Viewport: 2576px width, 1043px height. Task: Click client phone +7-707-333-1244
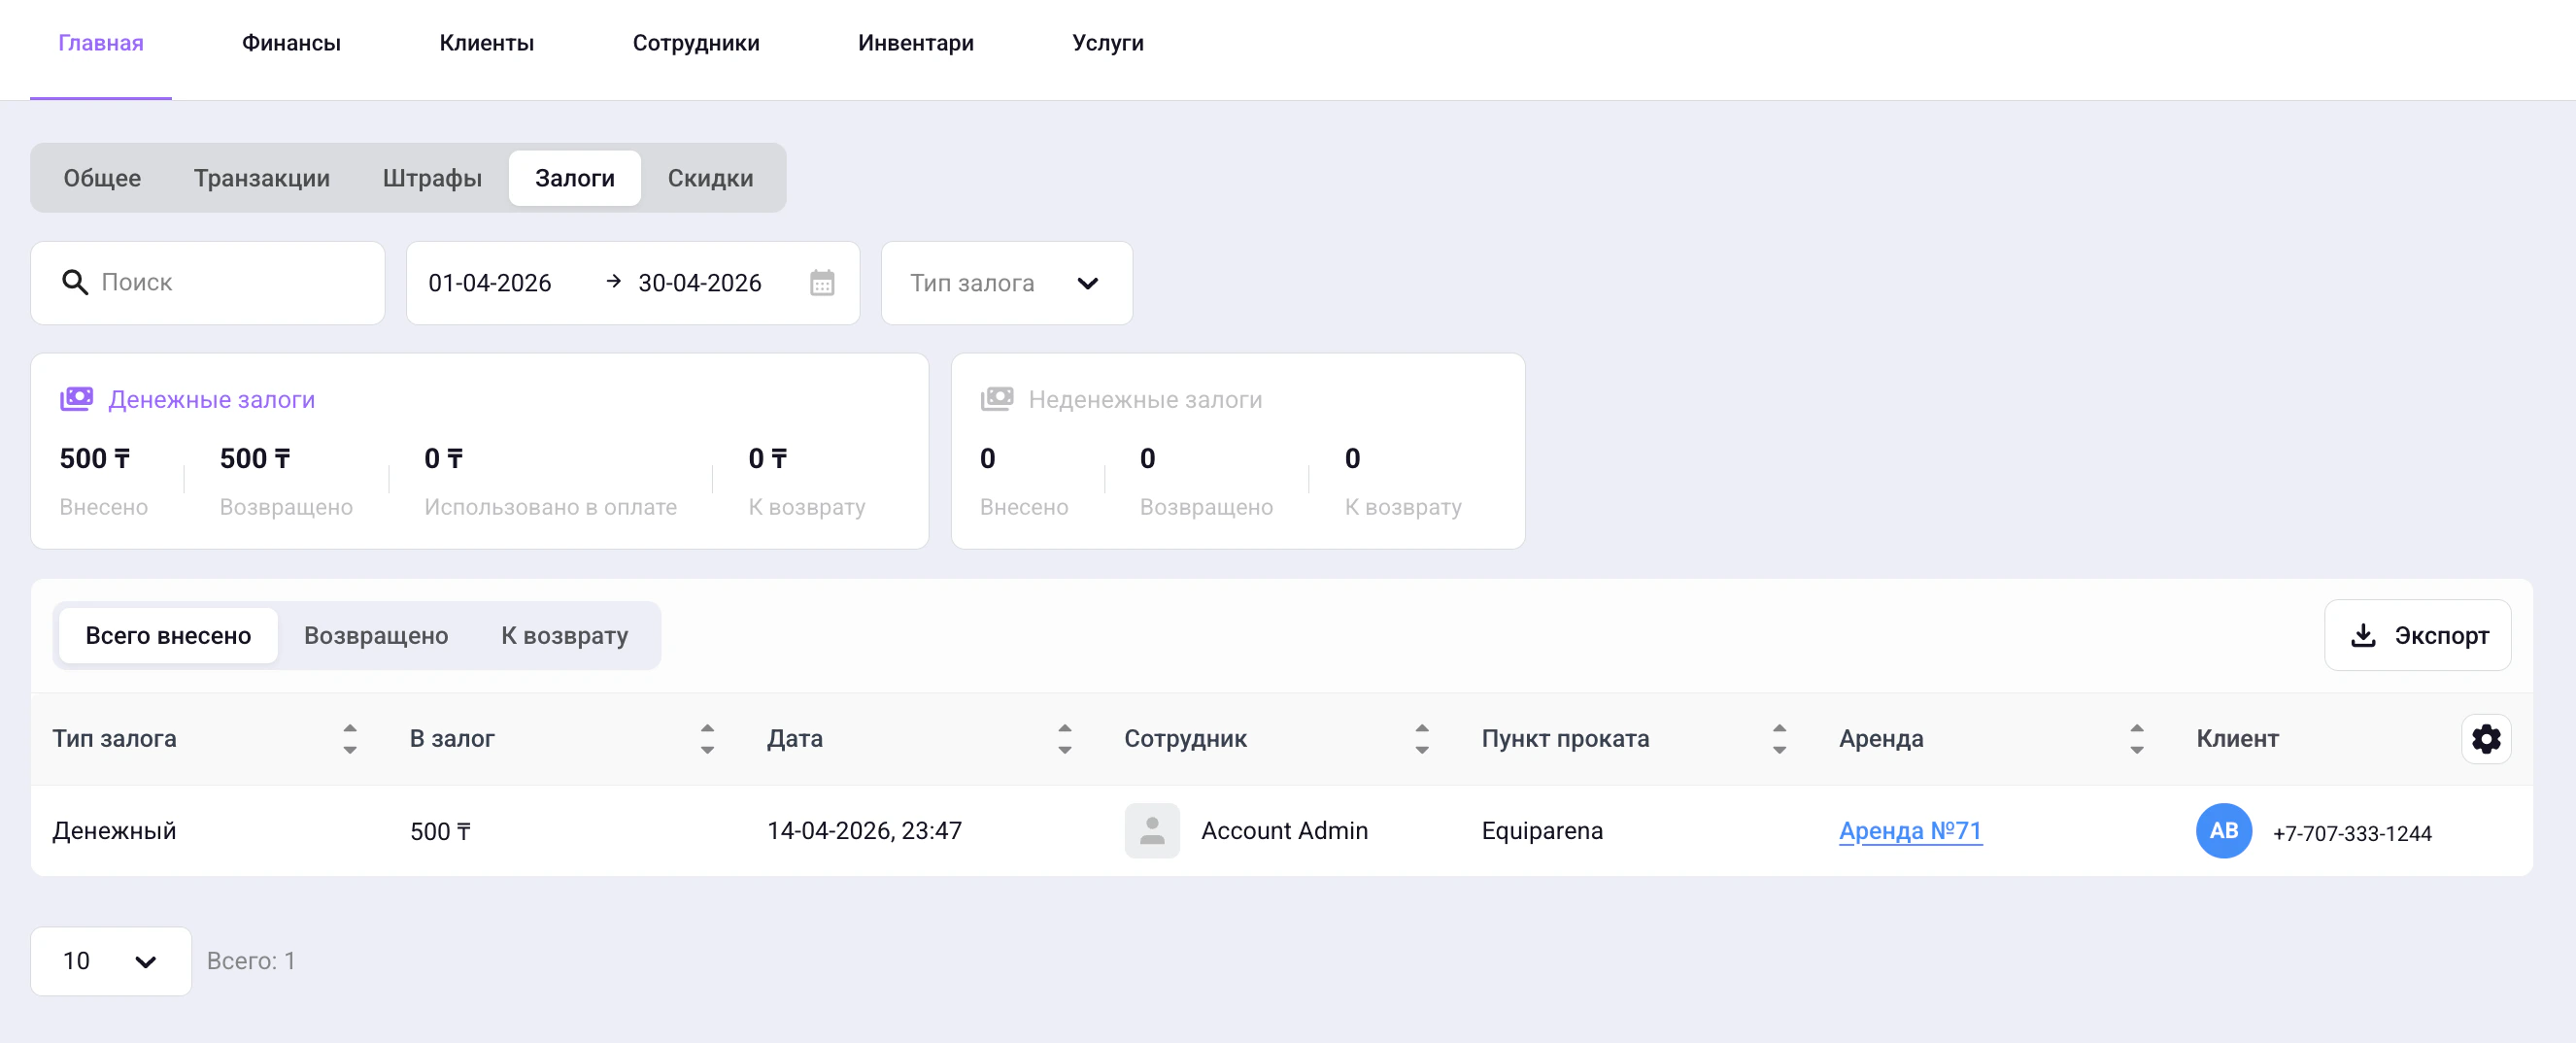click(x=2352, y=833)
